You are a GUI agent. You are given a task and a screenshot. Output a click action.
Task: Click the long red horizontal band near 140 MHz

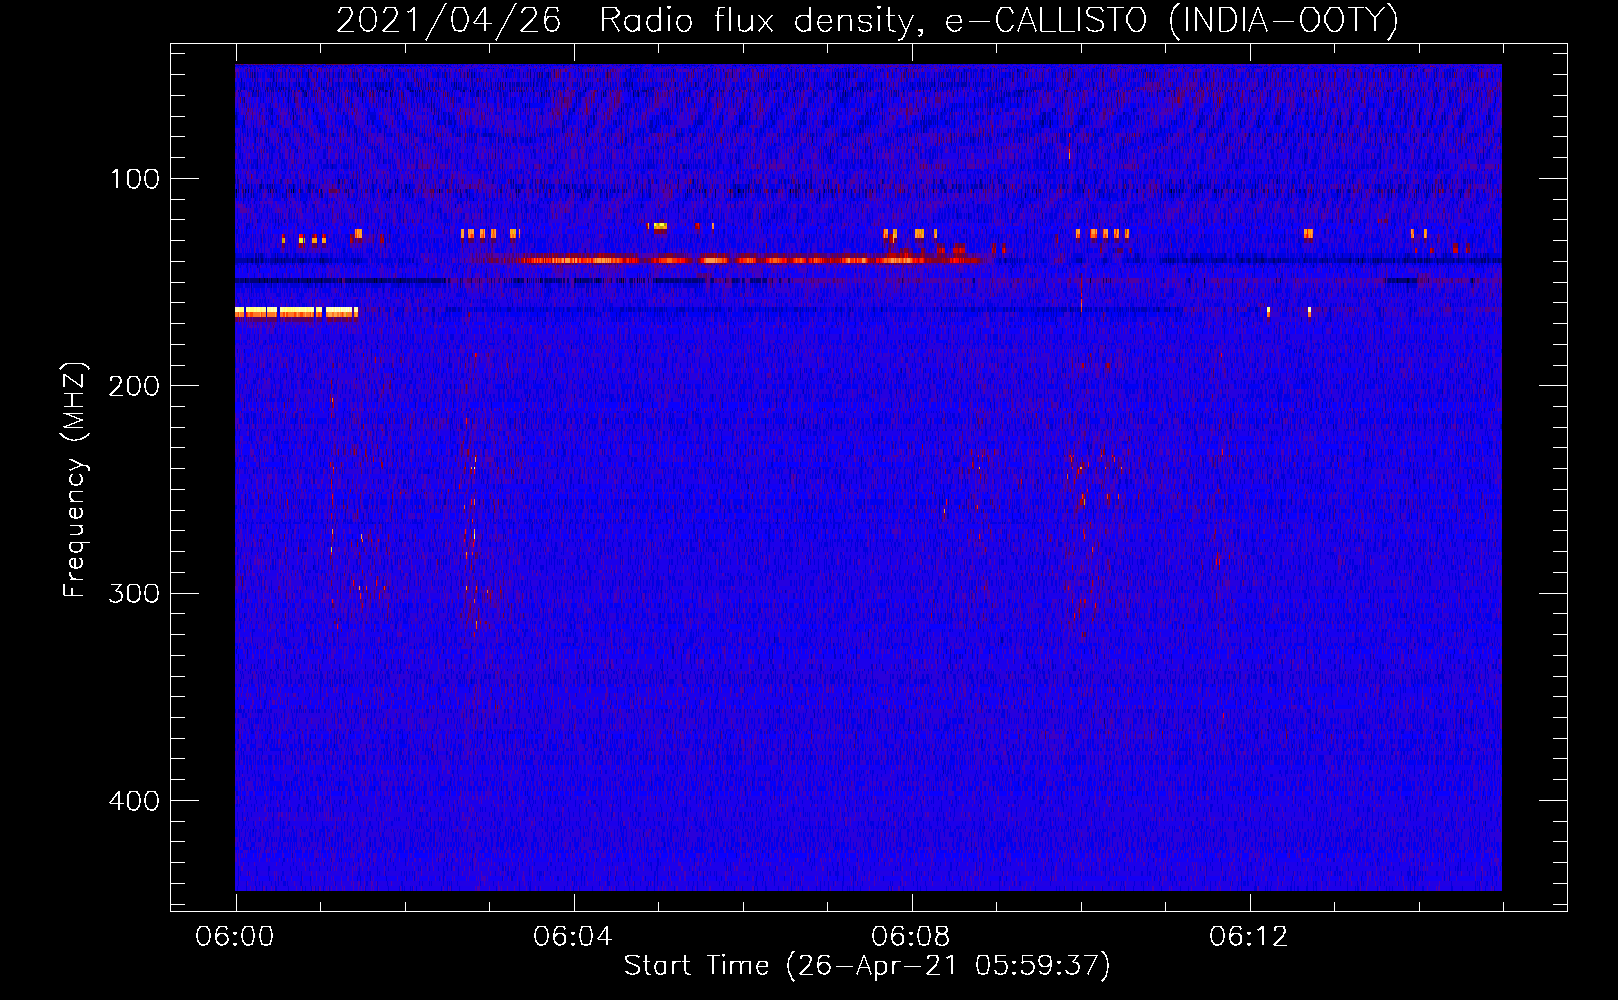pos(750,260)
